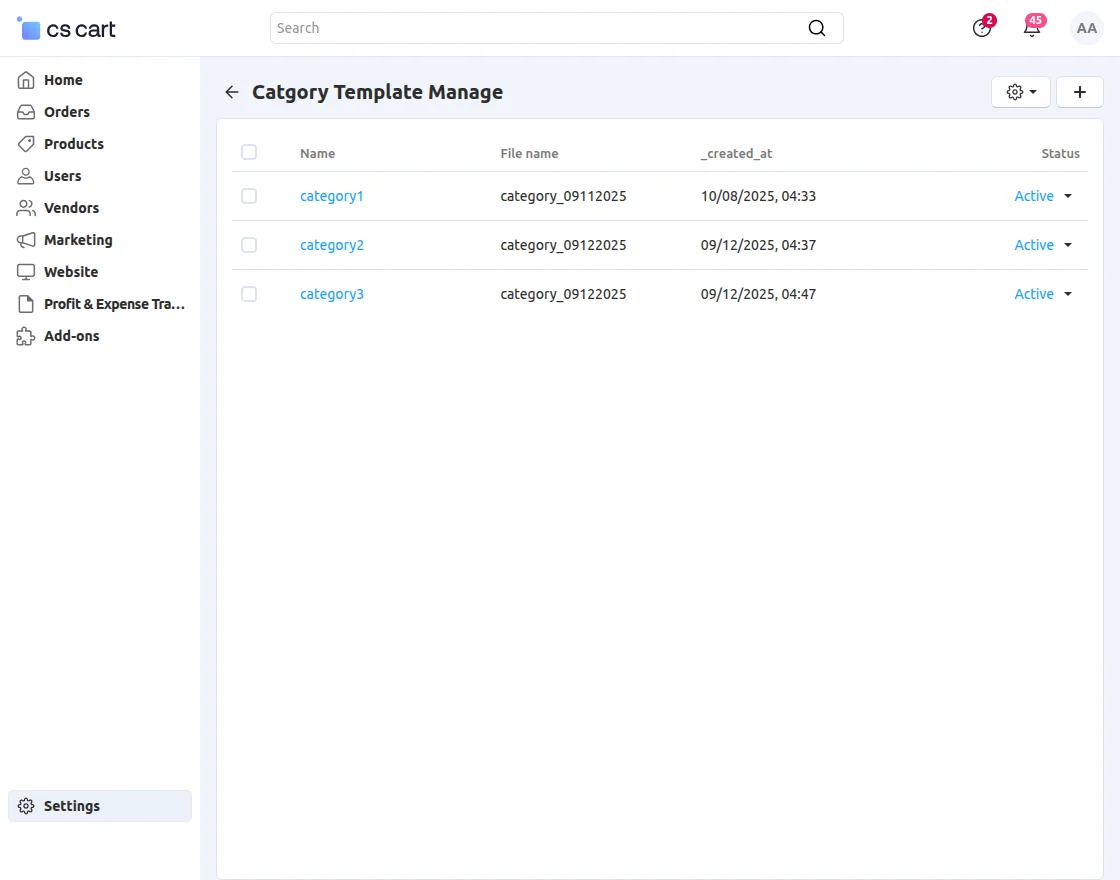The width and height of the screenshot is (1120, 880).
Task: Change the status dropdown of category1
Action: coord(1043,196)
